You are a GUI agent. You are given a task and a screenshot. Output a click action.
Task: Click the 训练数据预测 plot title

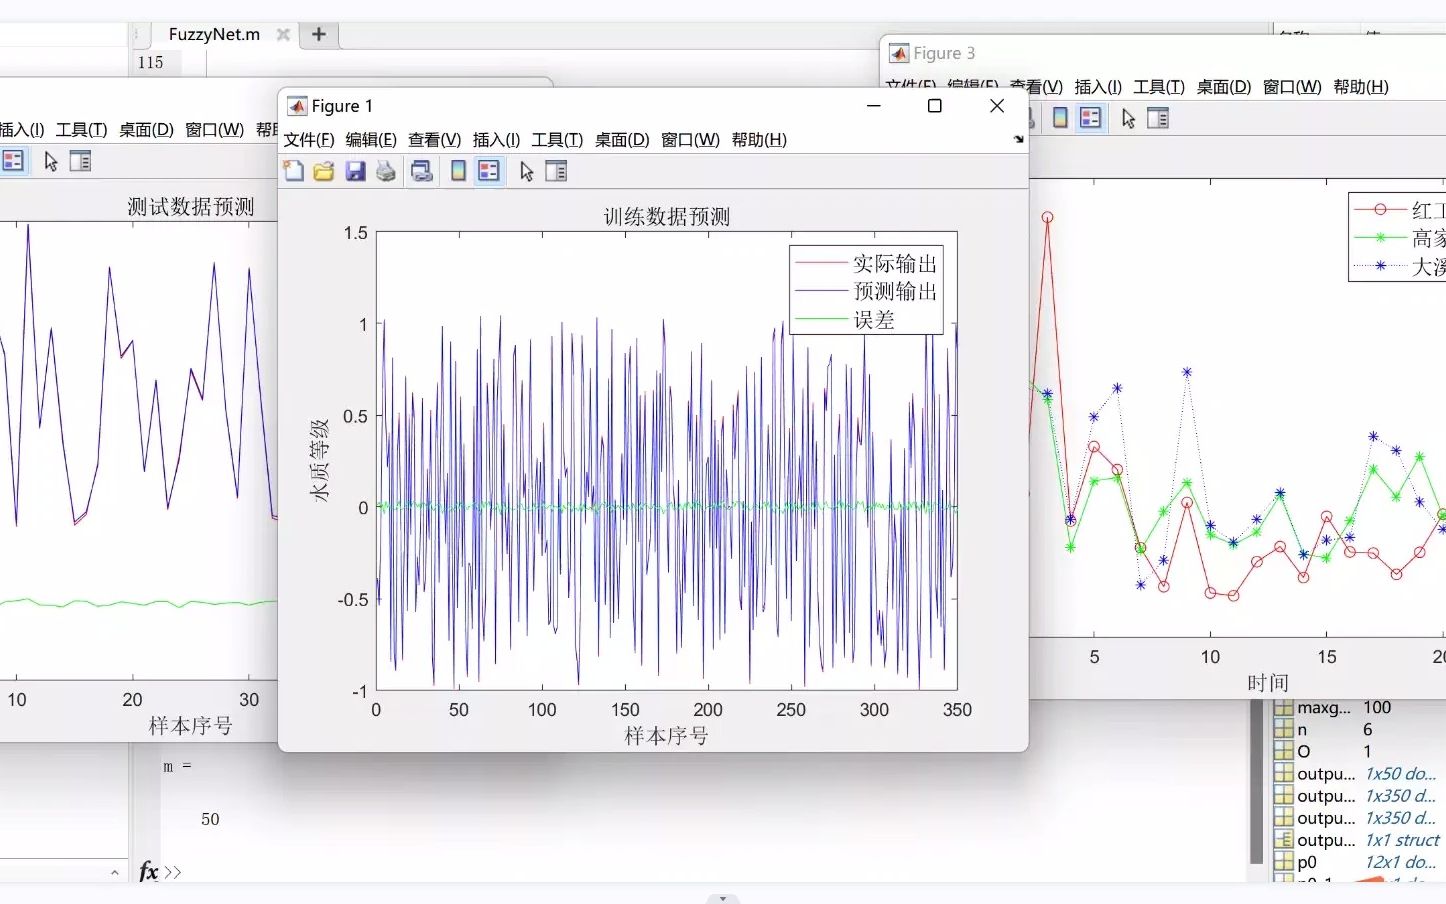[x=666, y=217]
